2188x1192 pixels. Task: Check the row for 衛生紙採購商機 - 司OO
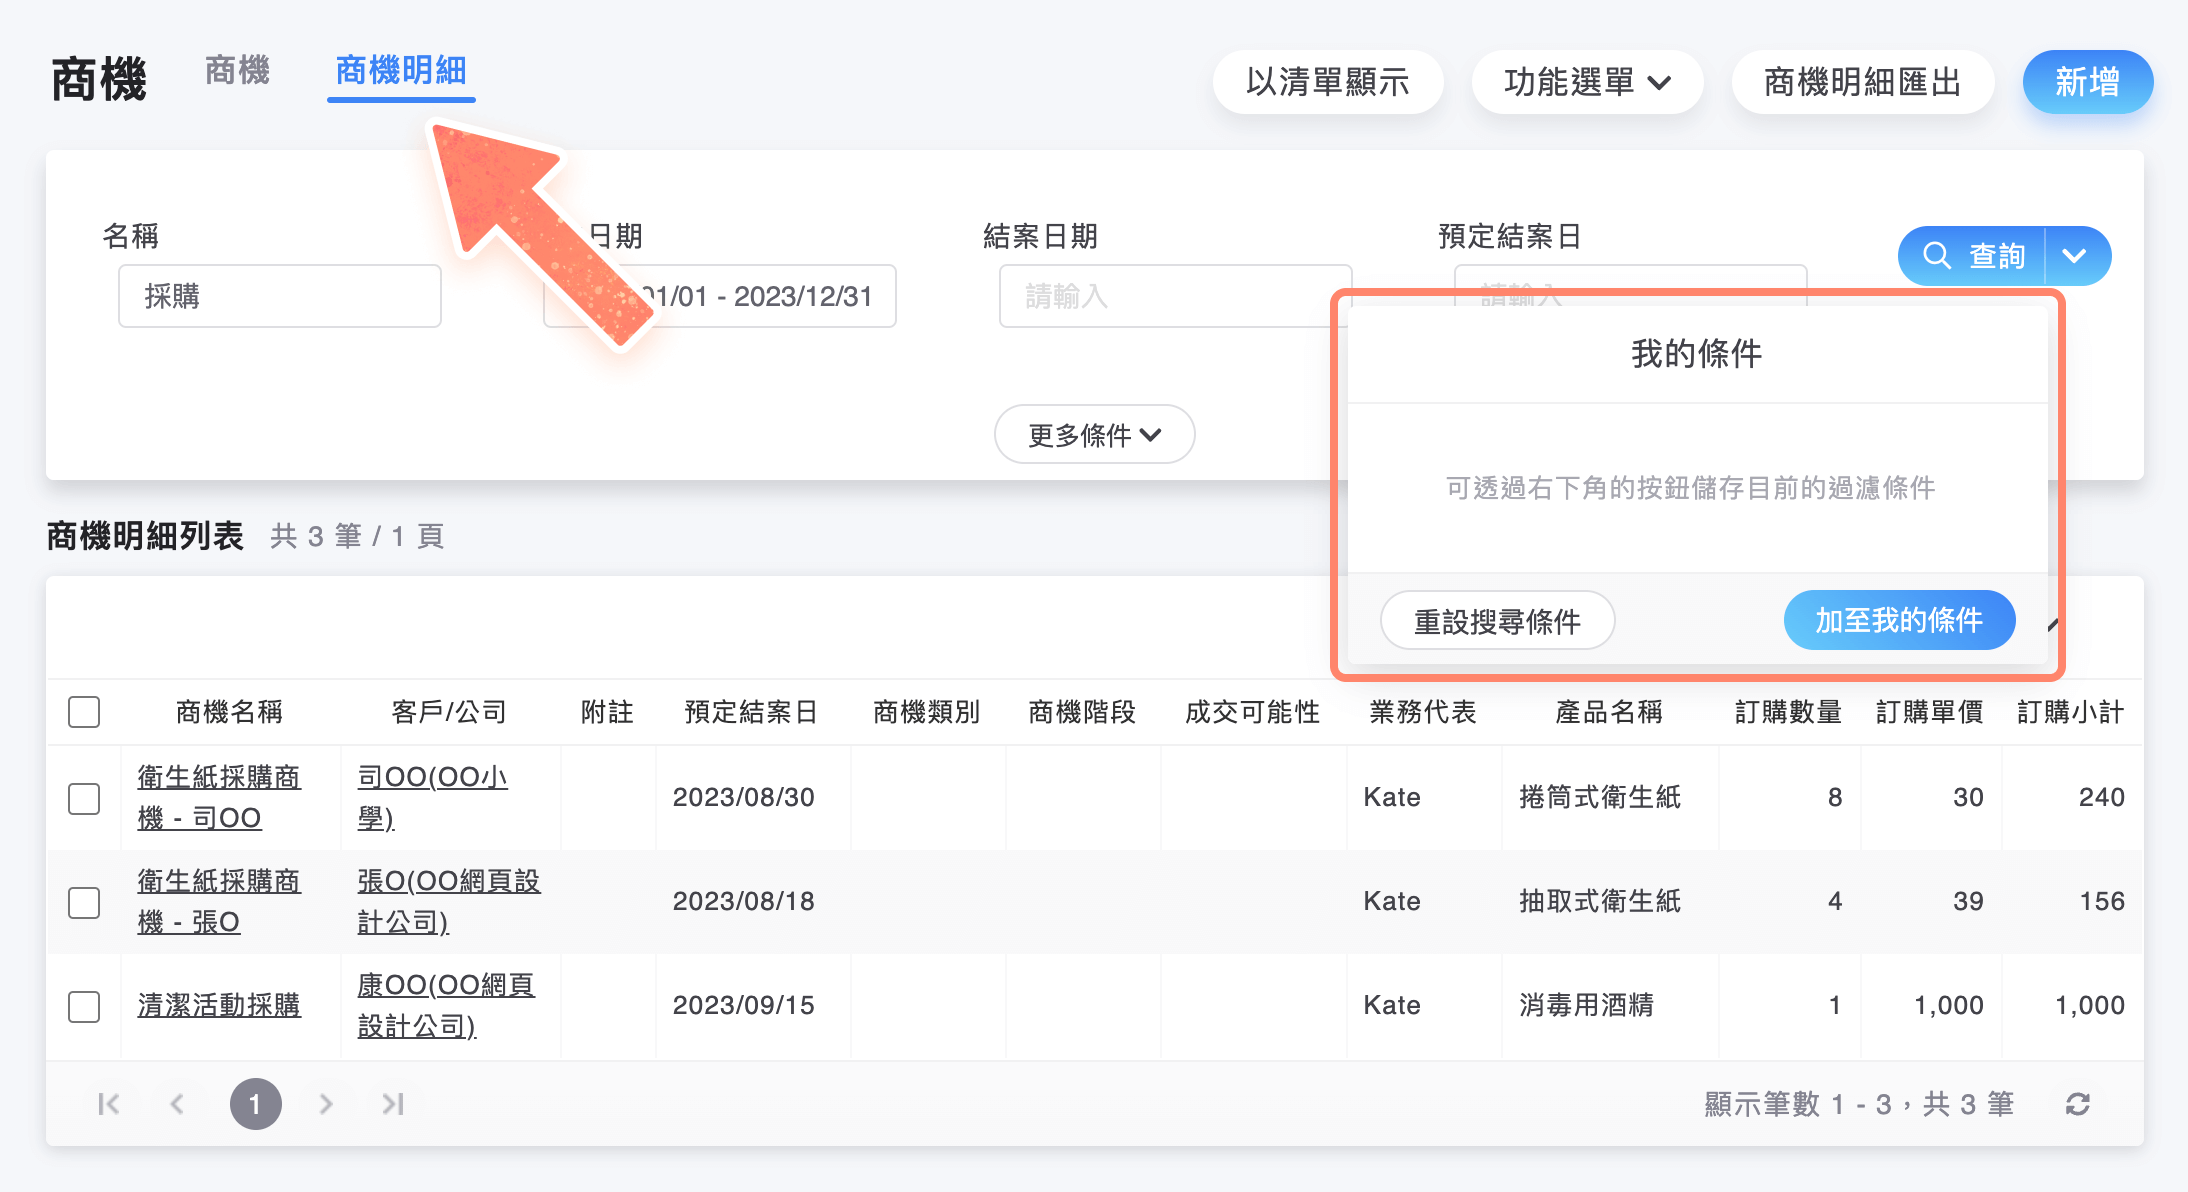pyautogui.click(x=85, y=798)
